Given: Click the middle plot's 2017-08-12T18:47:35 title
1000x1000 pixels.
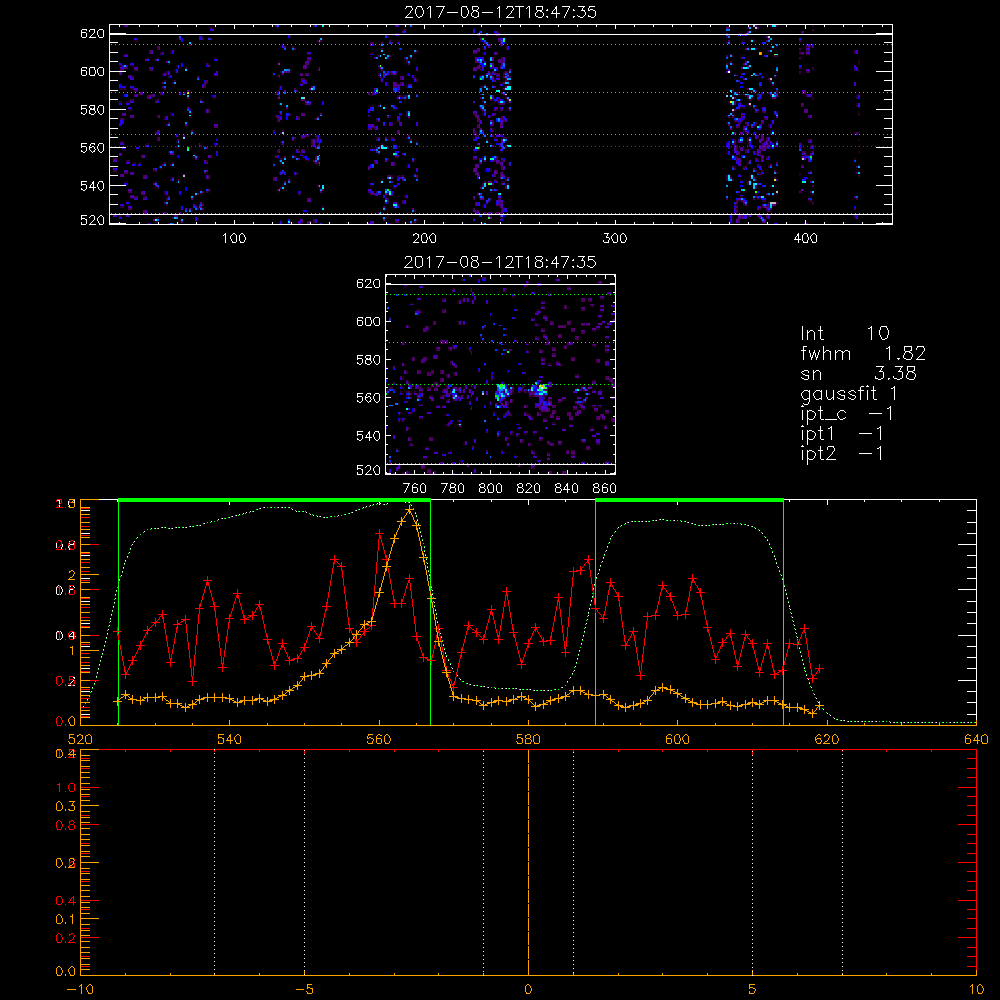Looking at the screenshot, I should click(500, 262).
